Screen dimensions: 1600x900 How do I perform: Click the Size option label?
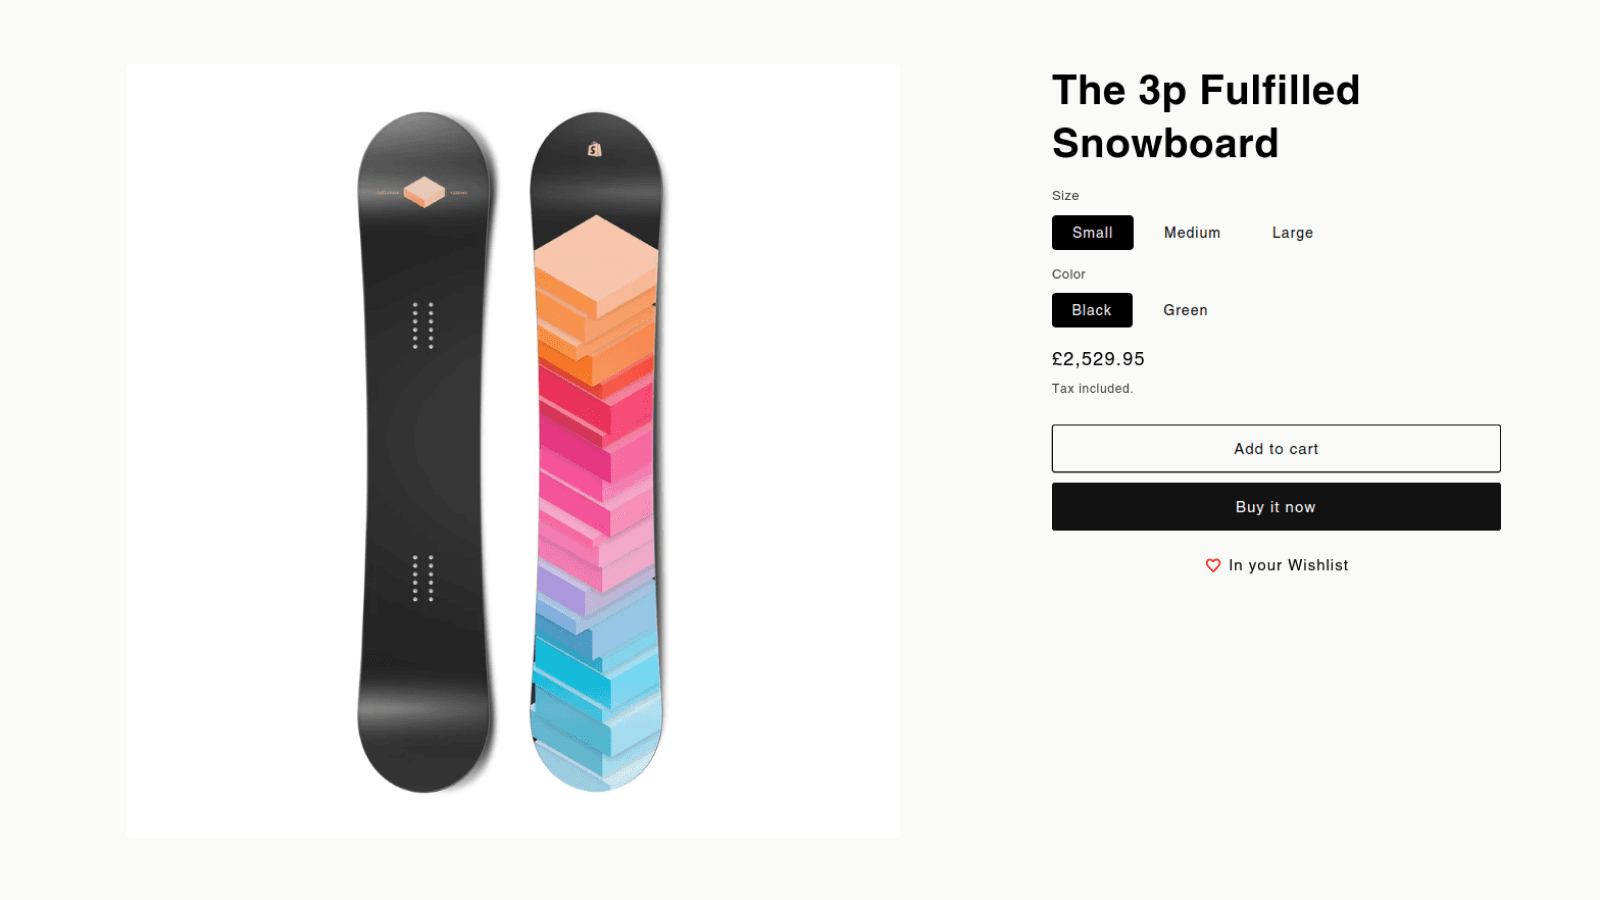coord(1065,196)
